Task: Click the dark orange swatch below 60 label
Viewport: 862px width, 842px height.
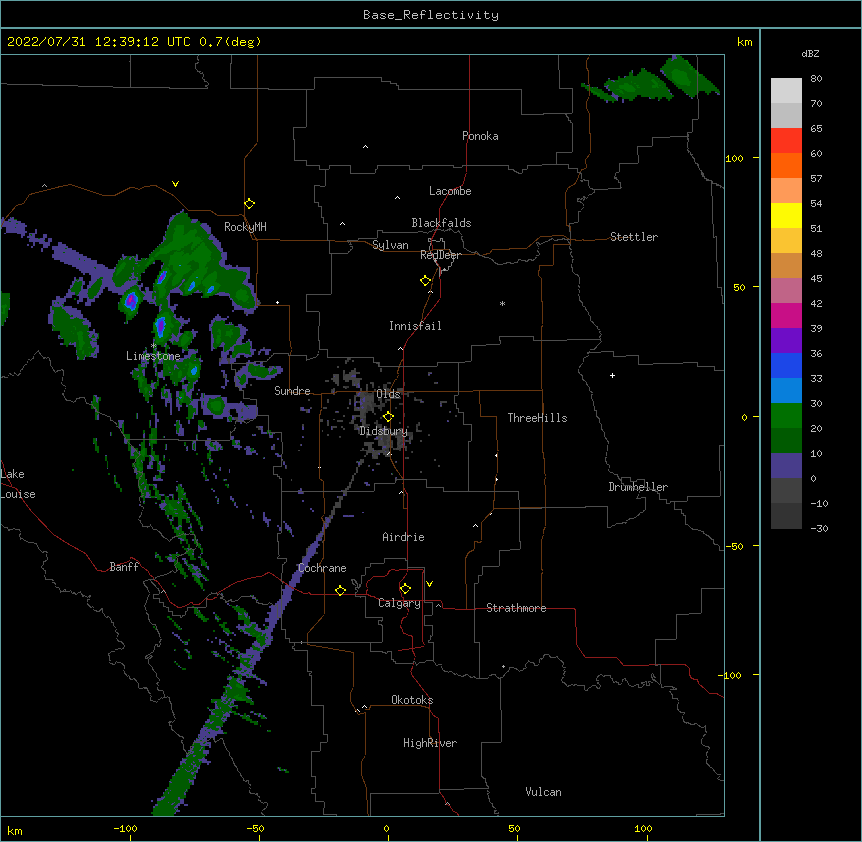Action: coord(786,165)
